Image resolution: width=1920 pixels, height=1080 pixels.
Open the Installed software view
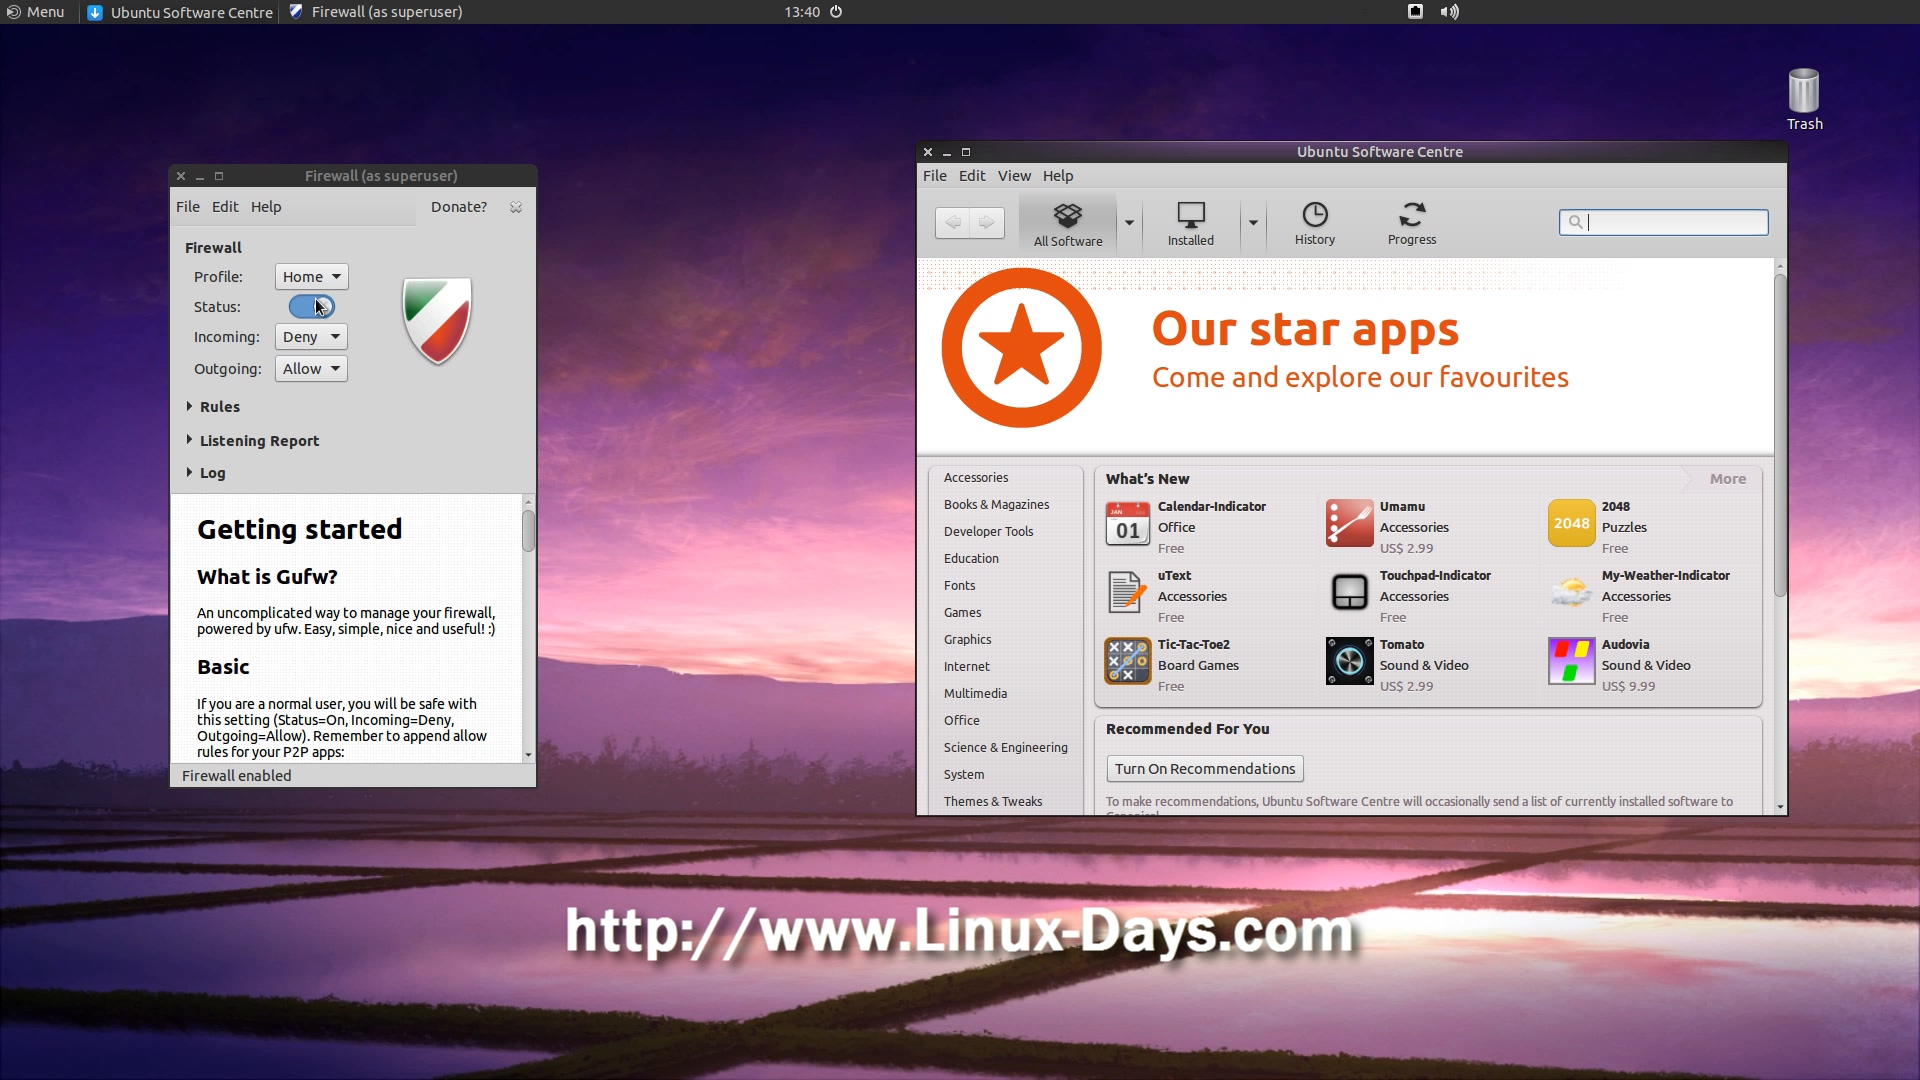click(1190, 223)
